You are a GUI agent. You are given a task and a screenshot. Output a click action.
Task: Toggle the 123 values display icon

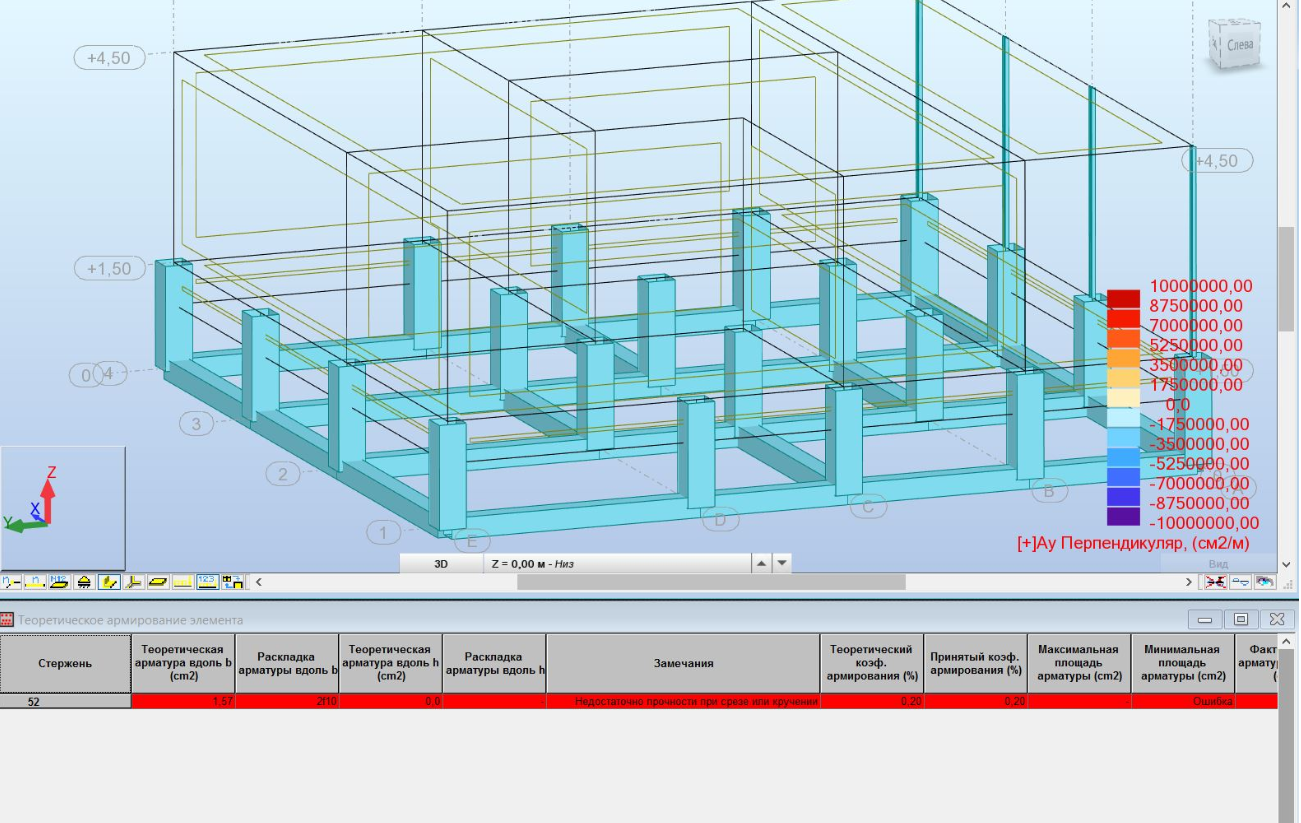(x=207, y=581)
